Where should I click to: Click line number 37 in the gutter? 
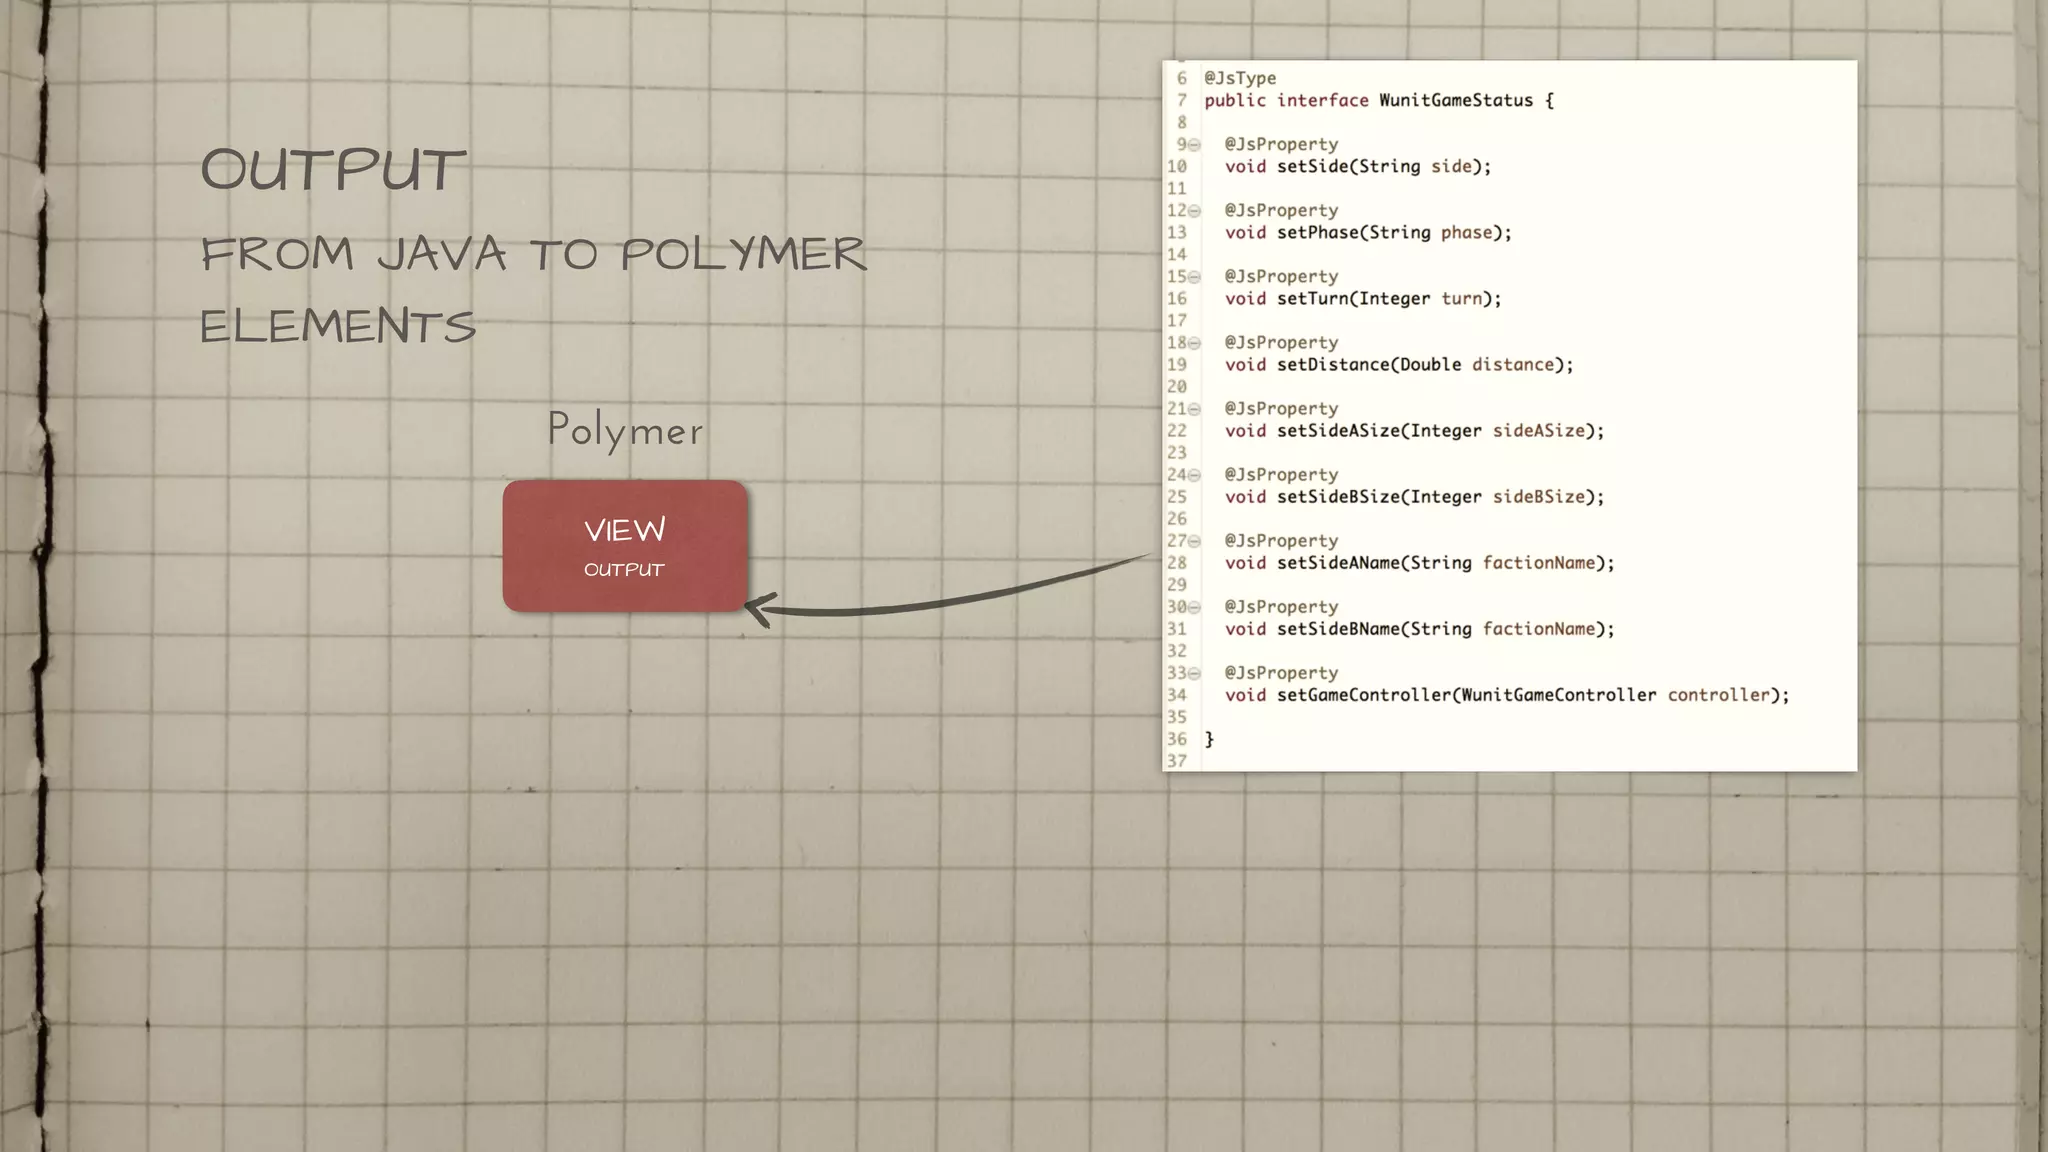[1177, 761]
